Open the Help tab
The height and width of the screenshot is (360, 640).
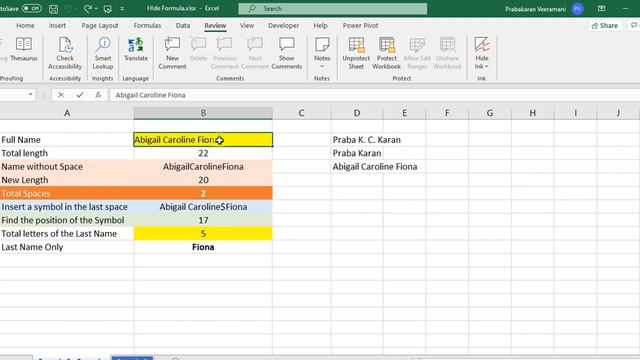[320, 25]
